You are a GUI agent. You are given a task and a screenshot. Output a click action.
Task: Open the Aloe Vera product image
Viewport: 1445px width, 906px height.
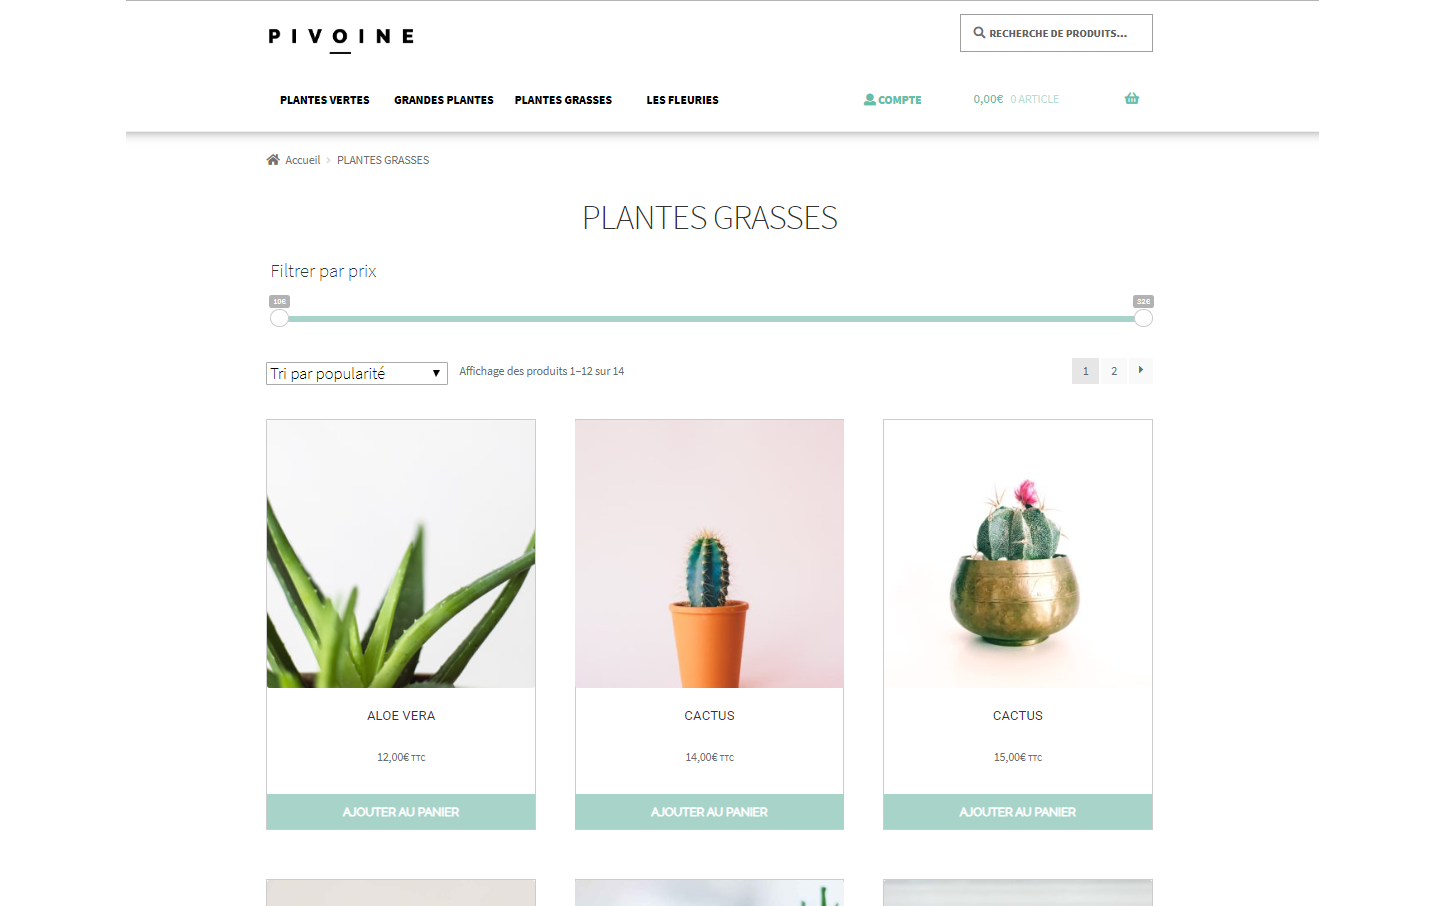tap(401, 554)
